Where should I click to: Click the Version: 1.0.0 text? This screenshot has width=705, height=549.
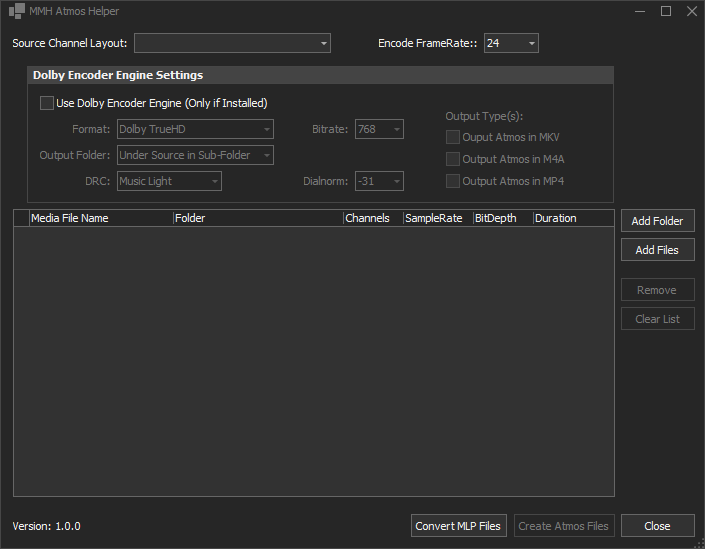[46, 526]
